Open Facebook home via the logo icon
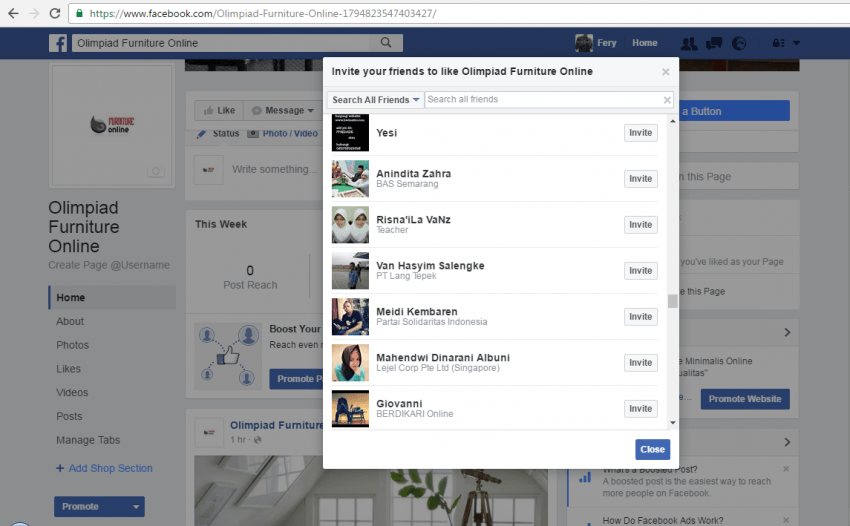Viewport: 850px width, 526px height. [58, 43]
